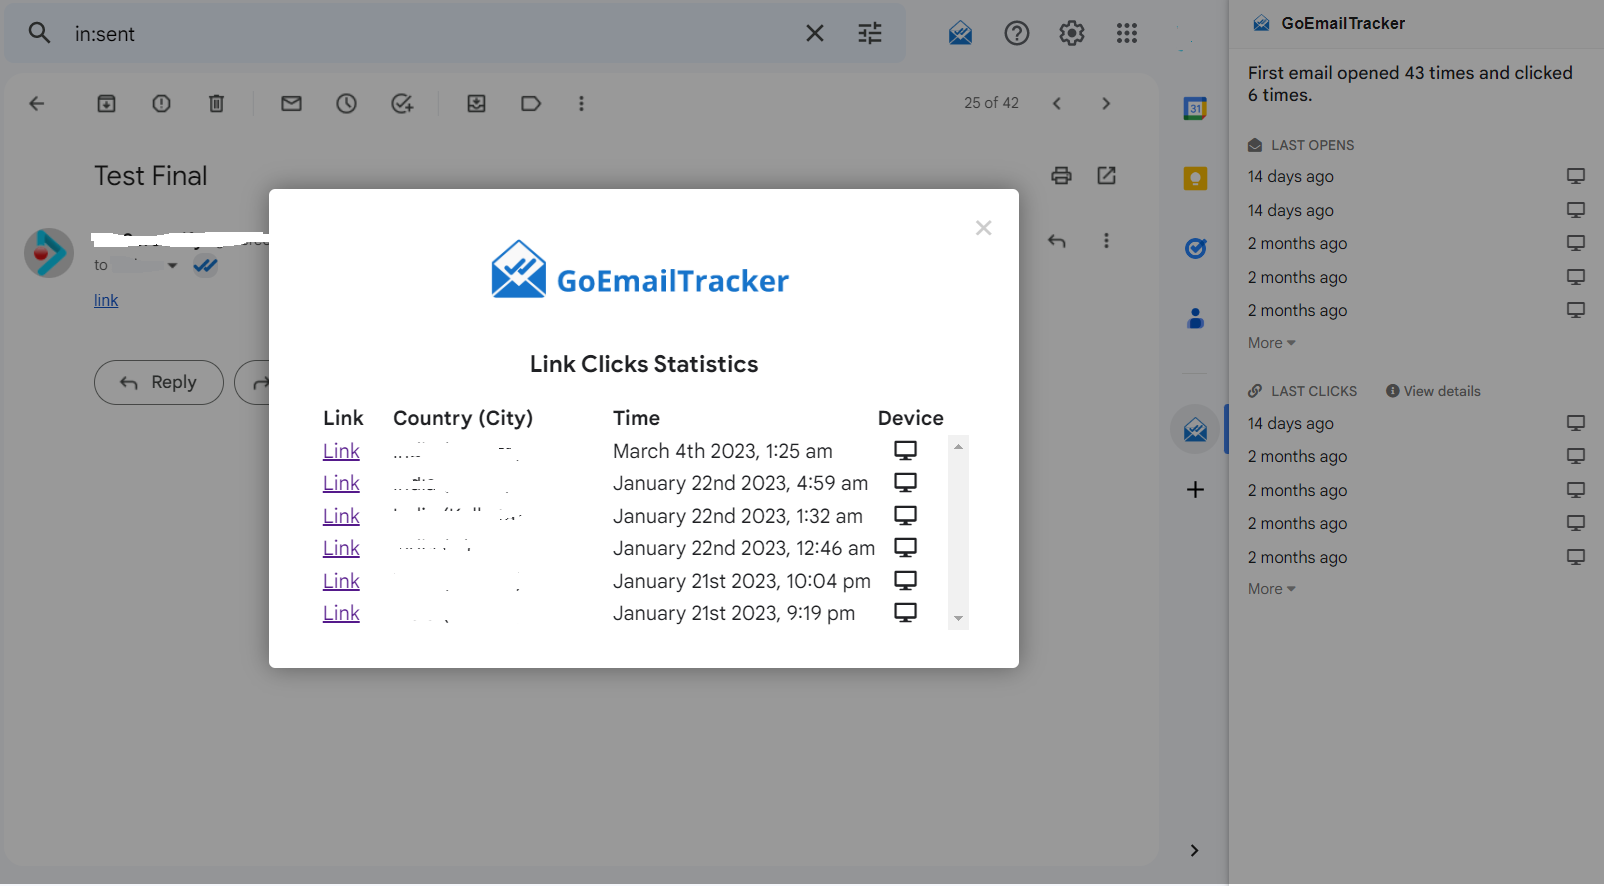The width and height of the screenshot is (1604, 886).
Task: Print the Test Final email
Action: tap(1061, 176)
